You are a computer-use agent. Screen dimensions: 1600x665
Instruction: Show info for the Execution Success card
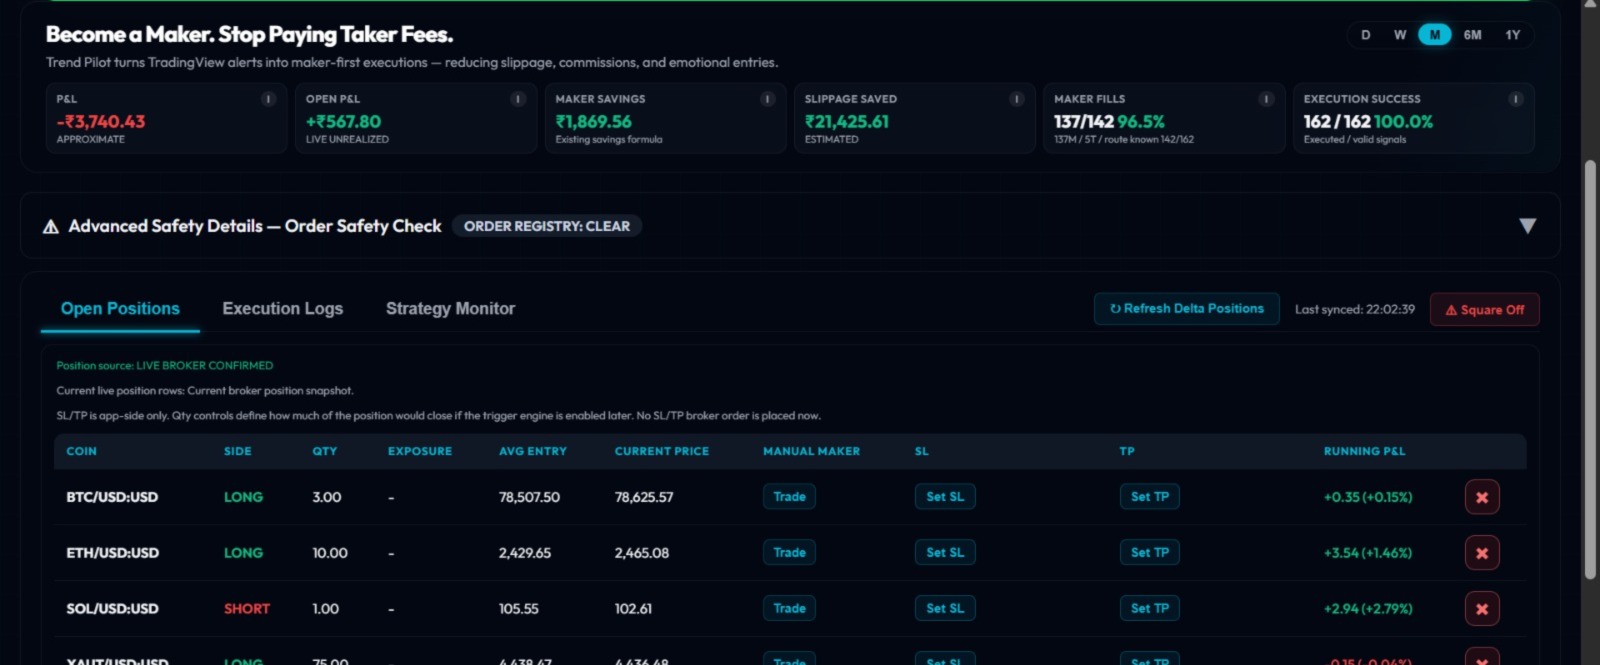pos(1516,99)
